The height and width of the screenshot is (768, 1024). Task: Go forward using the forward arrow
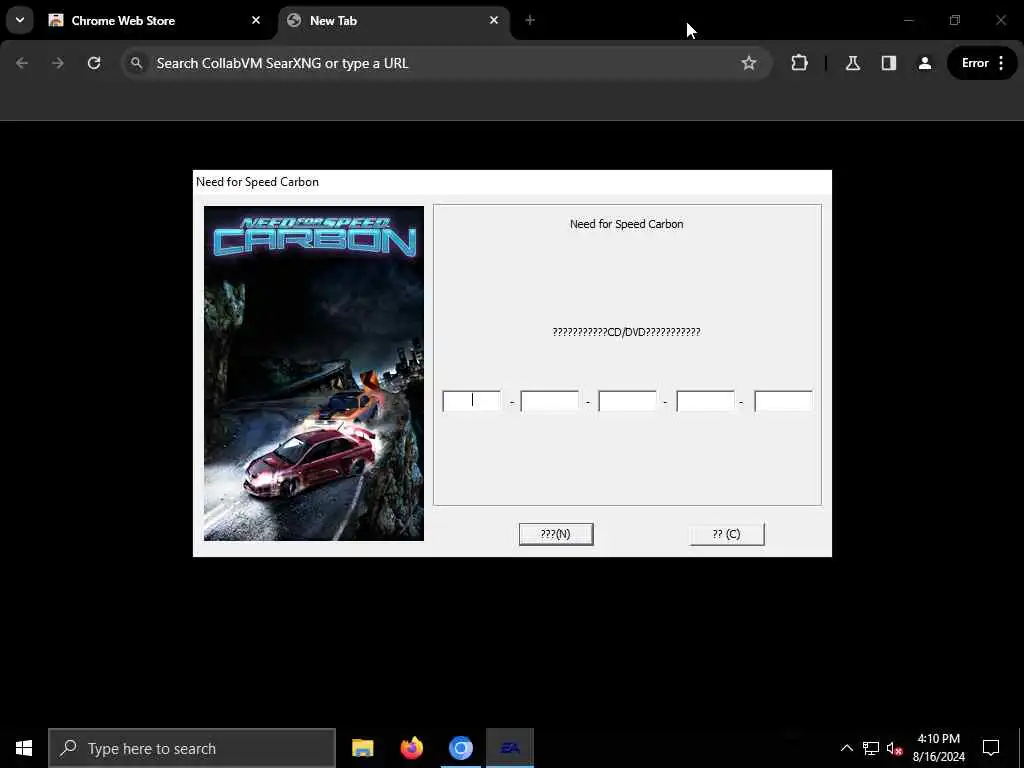57,63
